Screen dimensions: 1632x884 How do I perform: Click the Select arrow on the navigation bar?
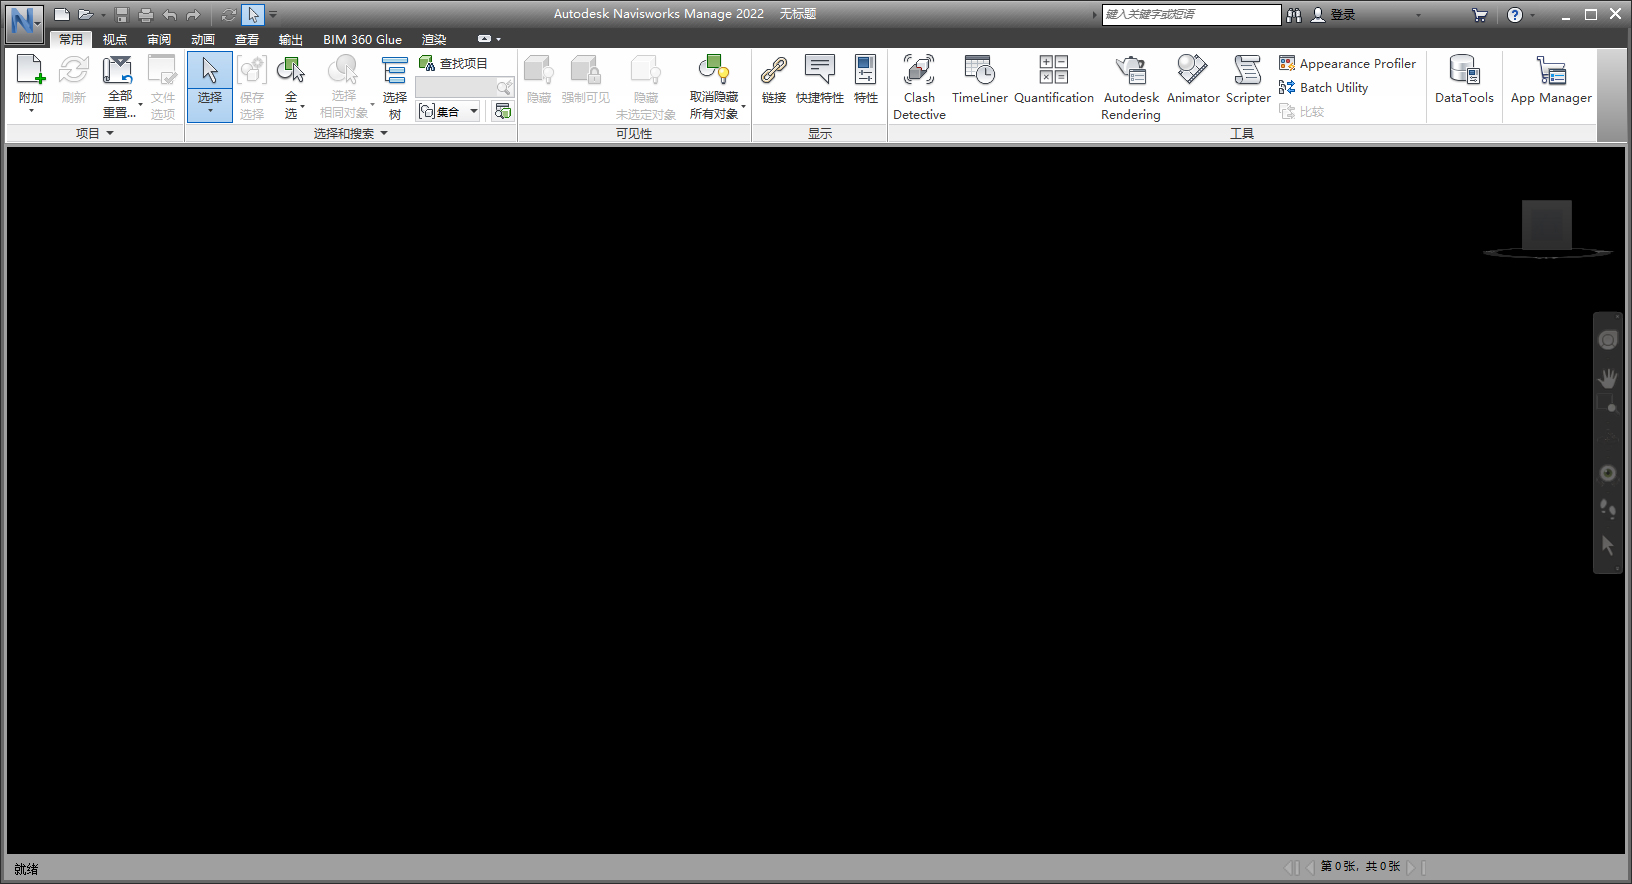tap(1608, 545)
